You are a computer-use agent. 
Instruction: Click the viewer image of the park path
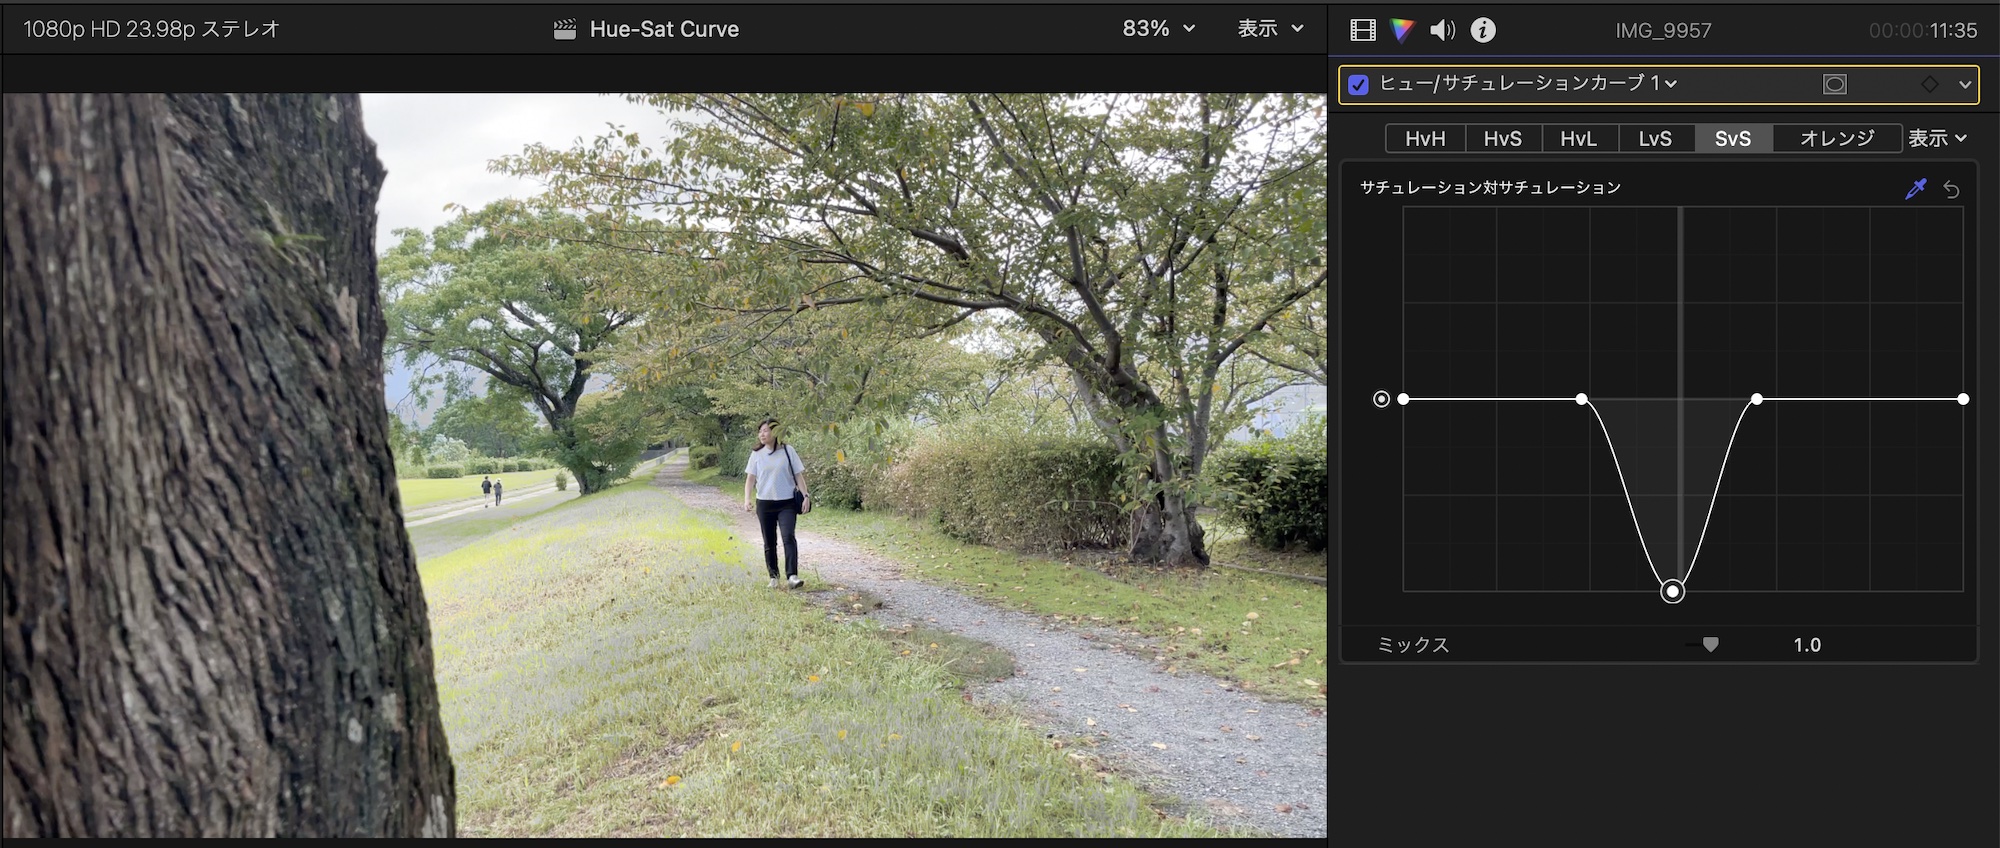coord(664,465)
